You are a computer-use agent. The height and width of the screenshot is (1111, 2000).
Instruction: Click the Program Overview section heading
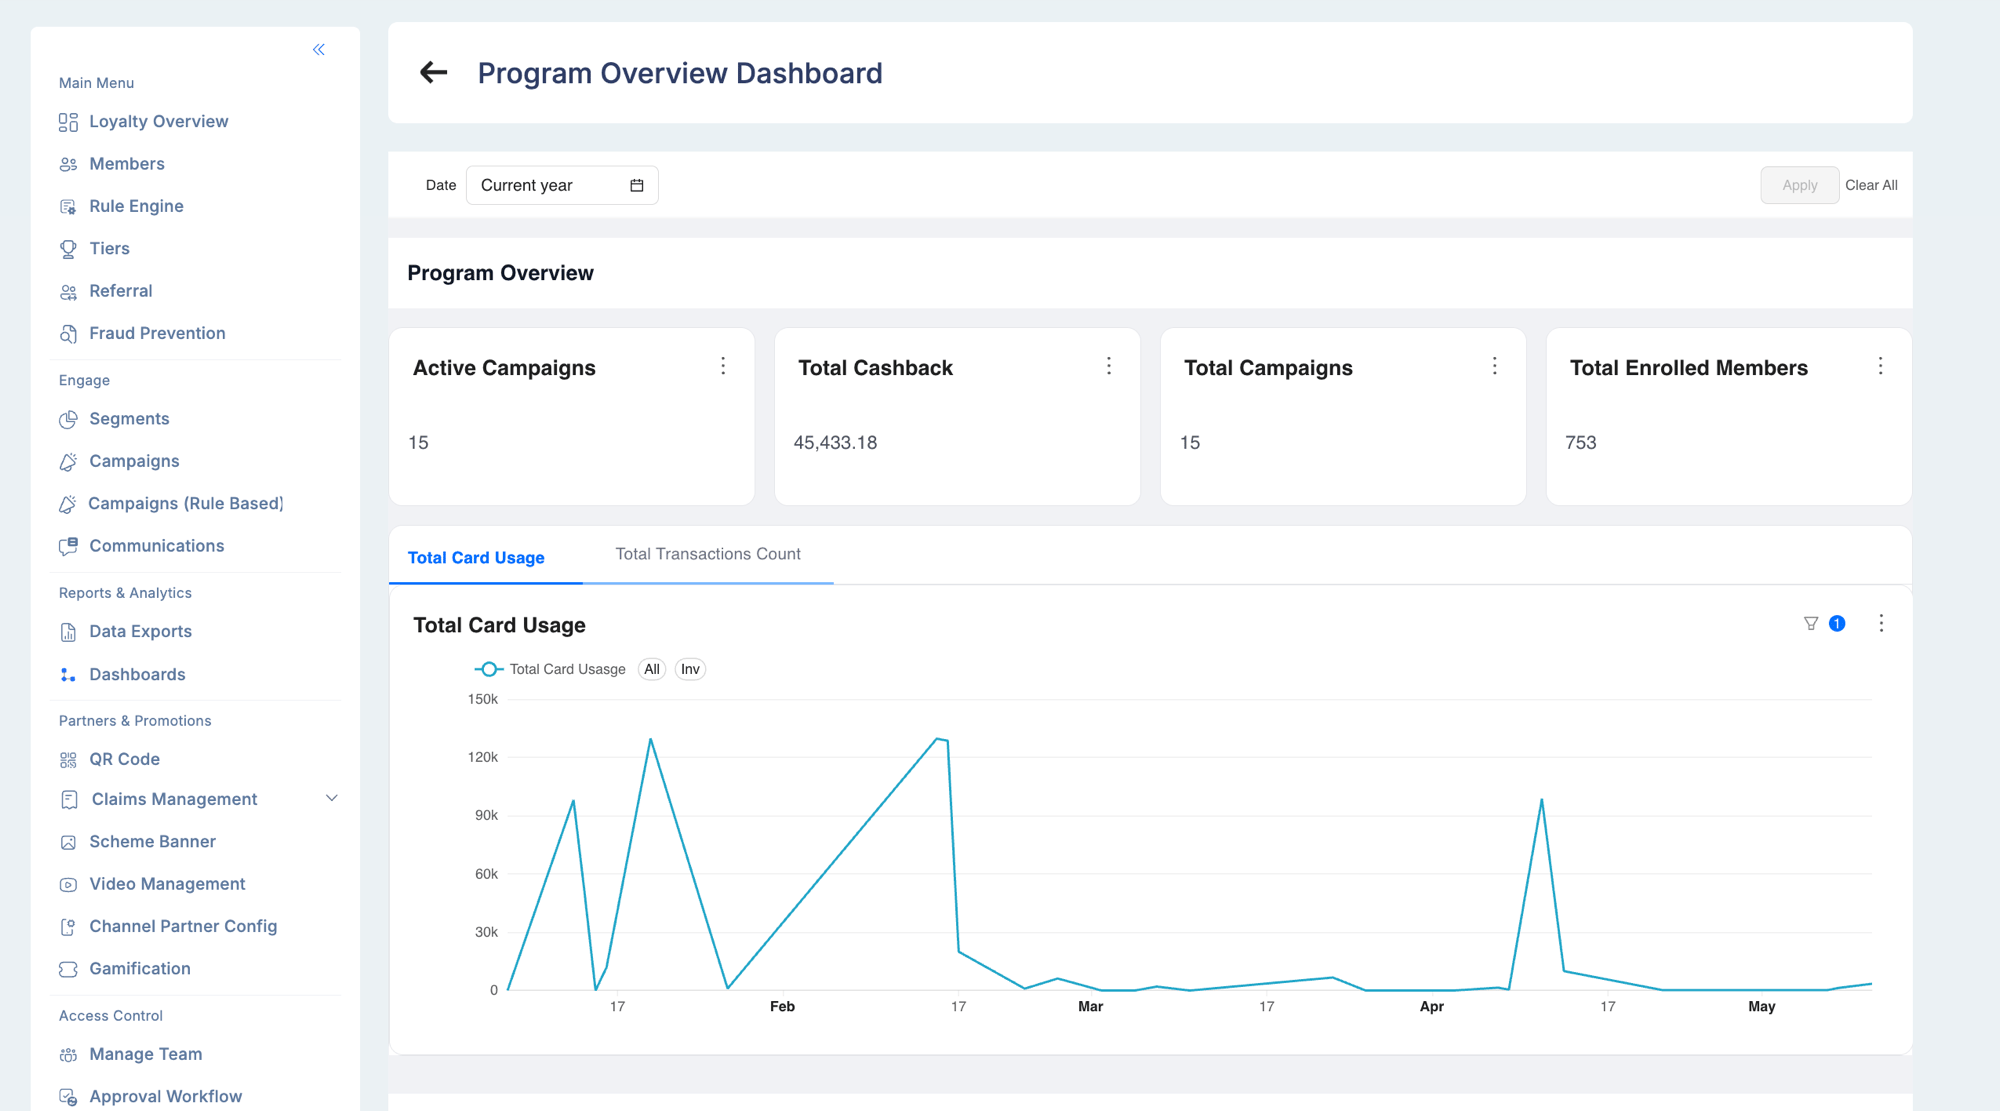click(x=500, y=273)
